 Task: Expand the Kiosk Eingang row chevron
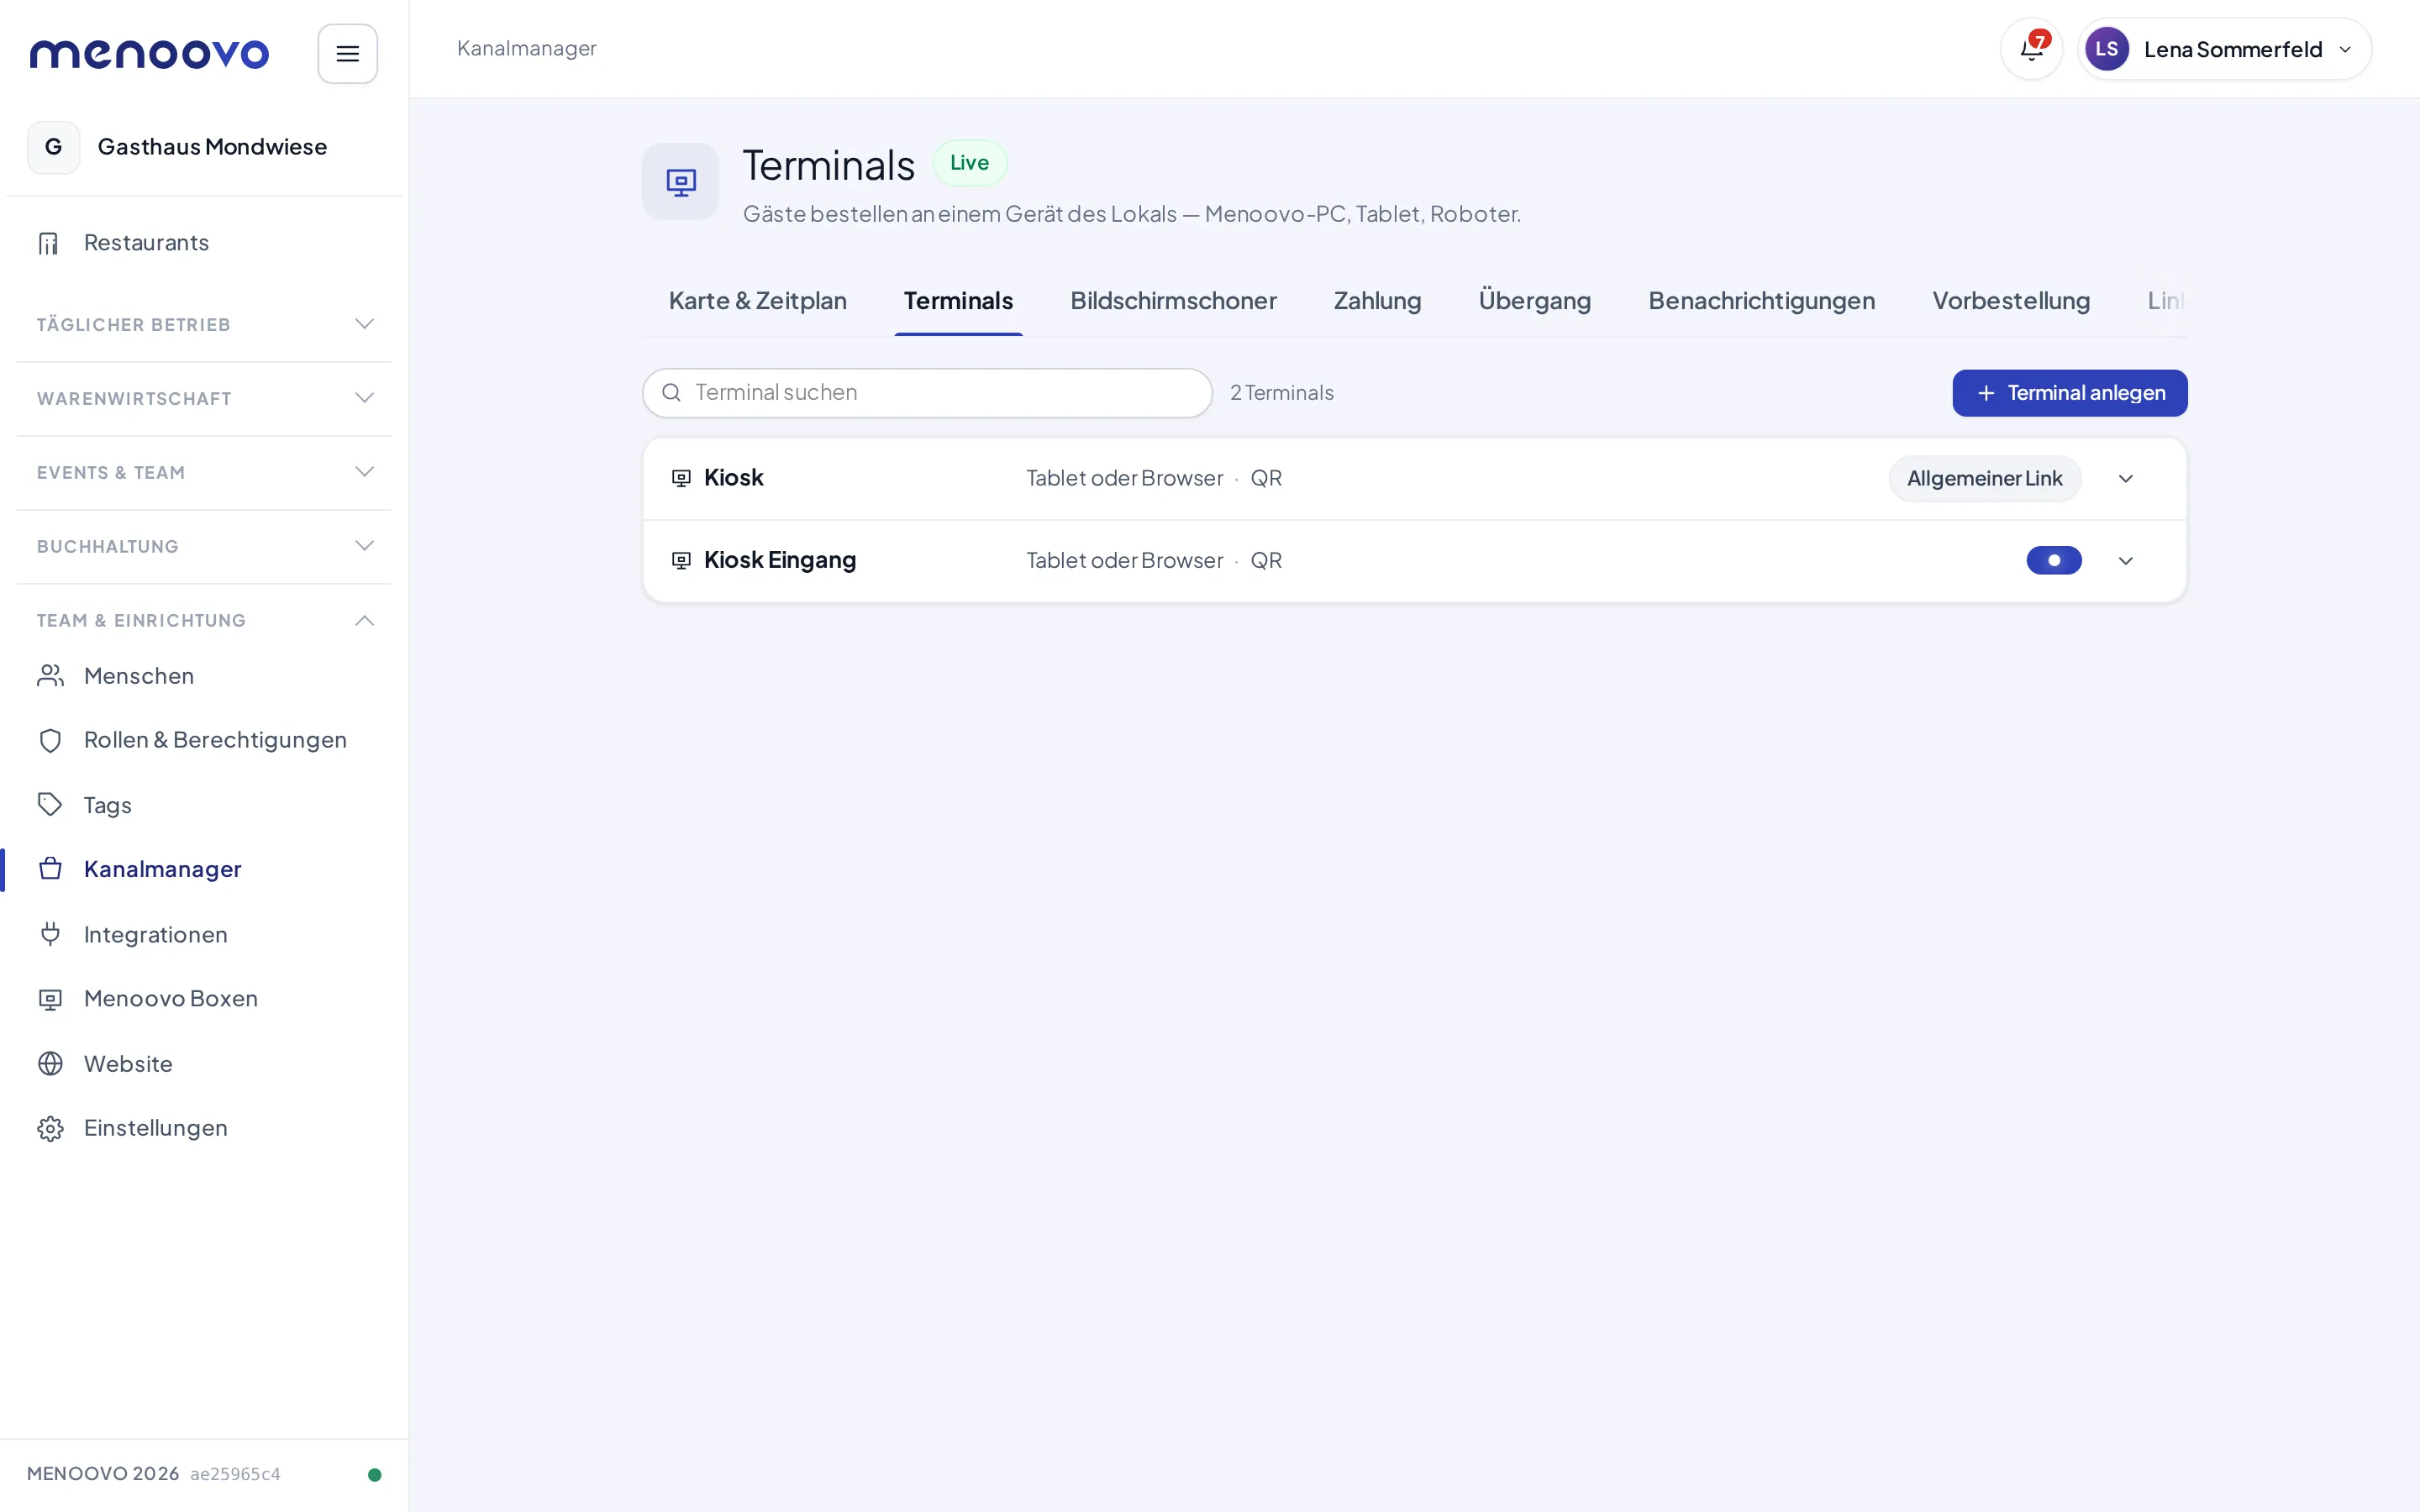(2125, 560)
